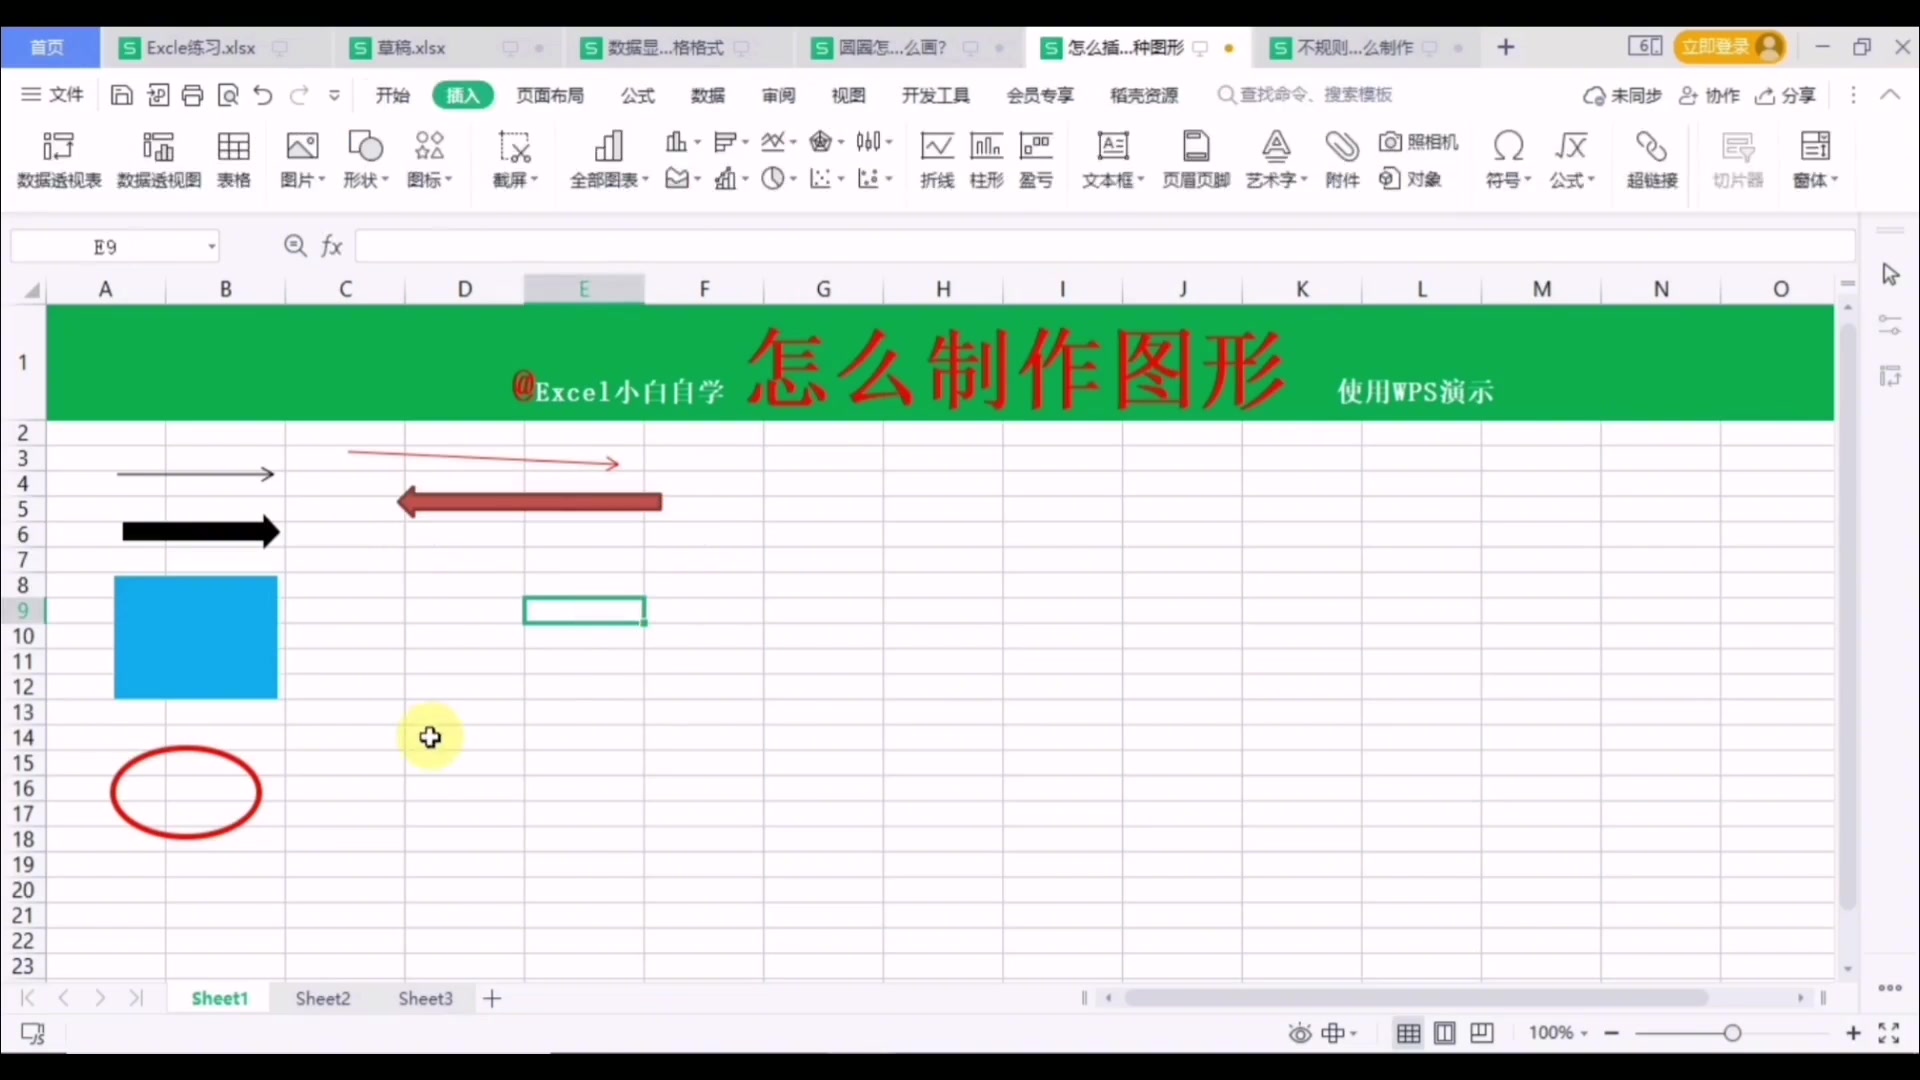Select the 图片 picture insert tool

click(x=302, y=160)
